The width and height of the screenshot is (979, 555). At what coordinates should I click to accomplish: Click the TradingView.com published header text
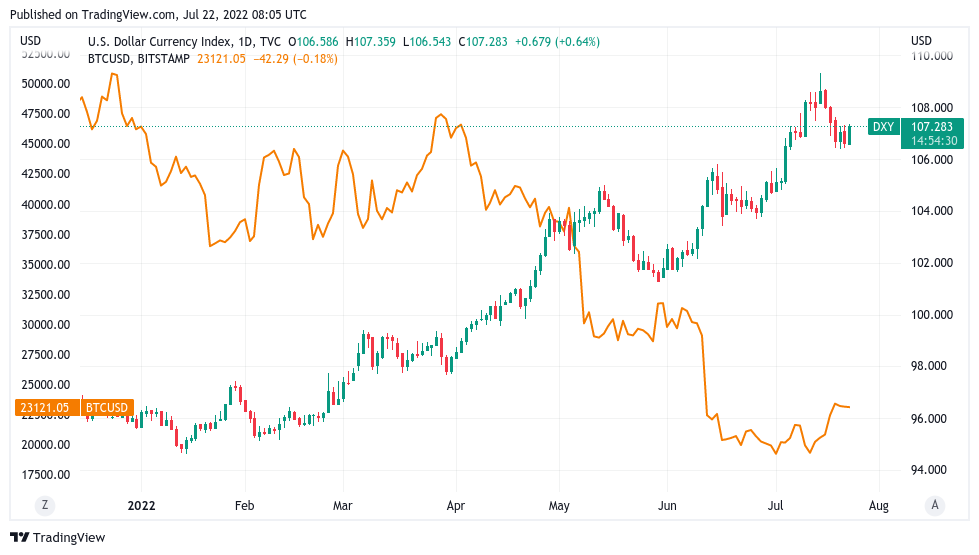[159, 14]
